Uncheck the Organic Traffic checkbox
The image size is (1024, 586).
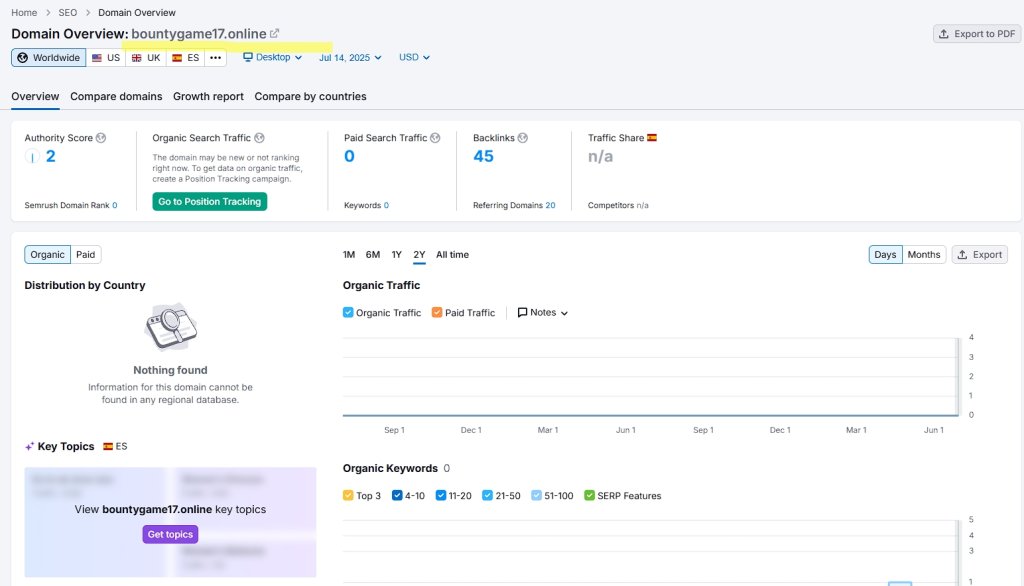click(x=348, y=313)
